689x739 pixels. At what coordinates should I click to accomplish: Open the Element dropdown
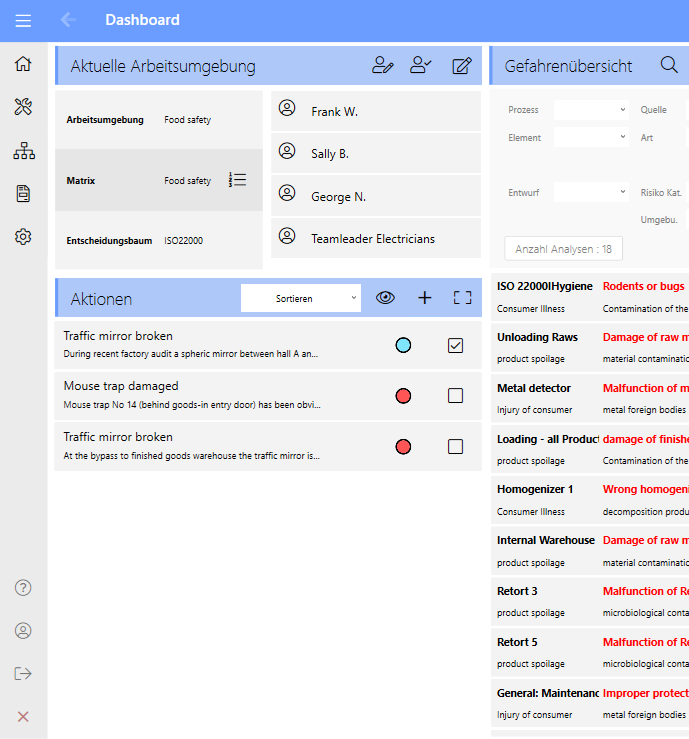591,137
